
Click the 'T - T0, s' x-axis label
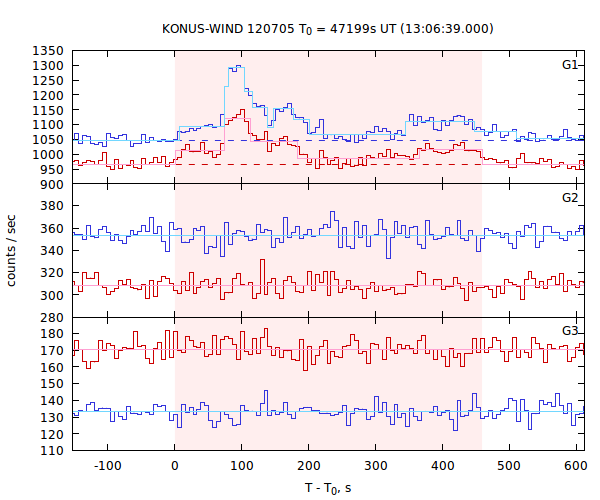click(x=328, y=488)
